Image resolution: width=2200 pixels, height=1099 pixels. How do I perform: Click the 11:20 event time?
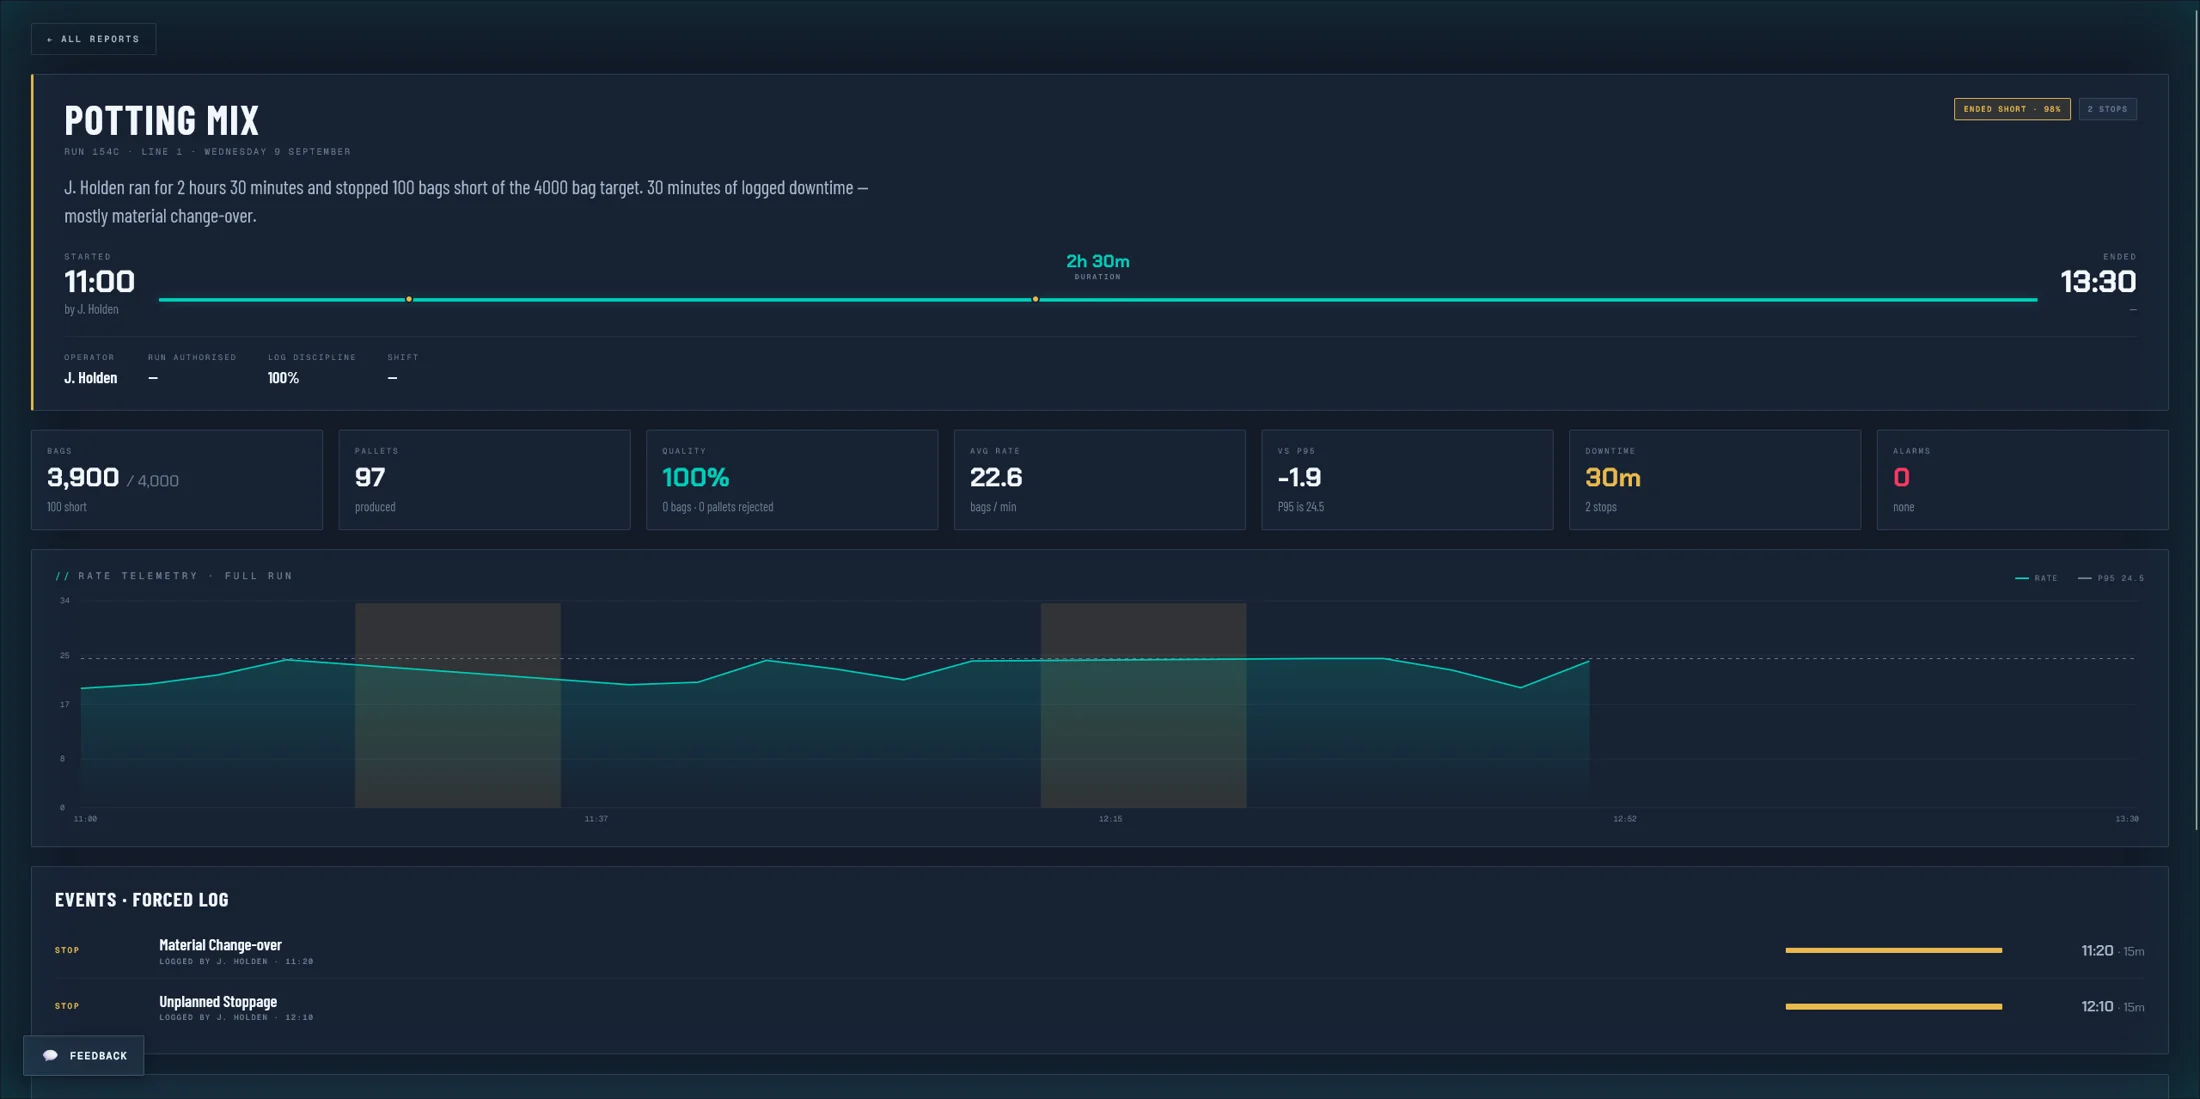[x=2096, y=950]
